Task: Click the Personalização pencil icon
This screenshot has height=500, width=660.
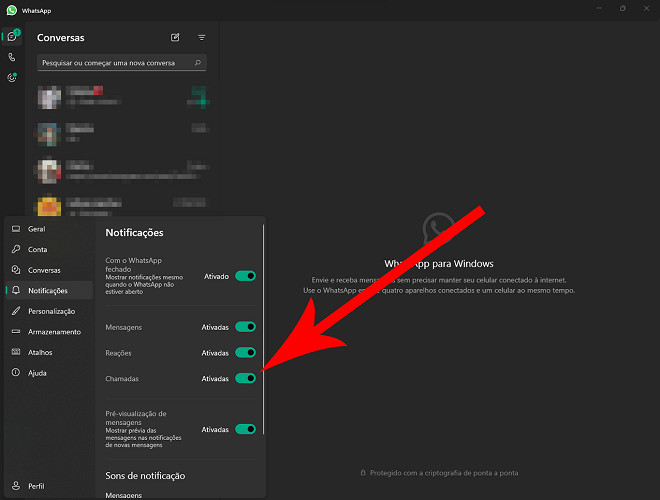Action: tap(16, 311)
